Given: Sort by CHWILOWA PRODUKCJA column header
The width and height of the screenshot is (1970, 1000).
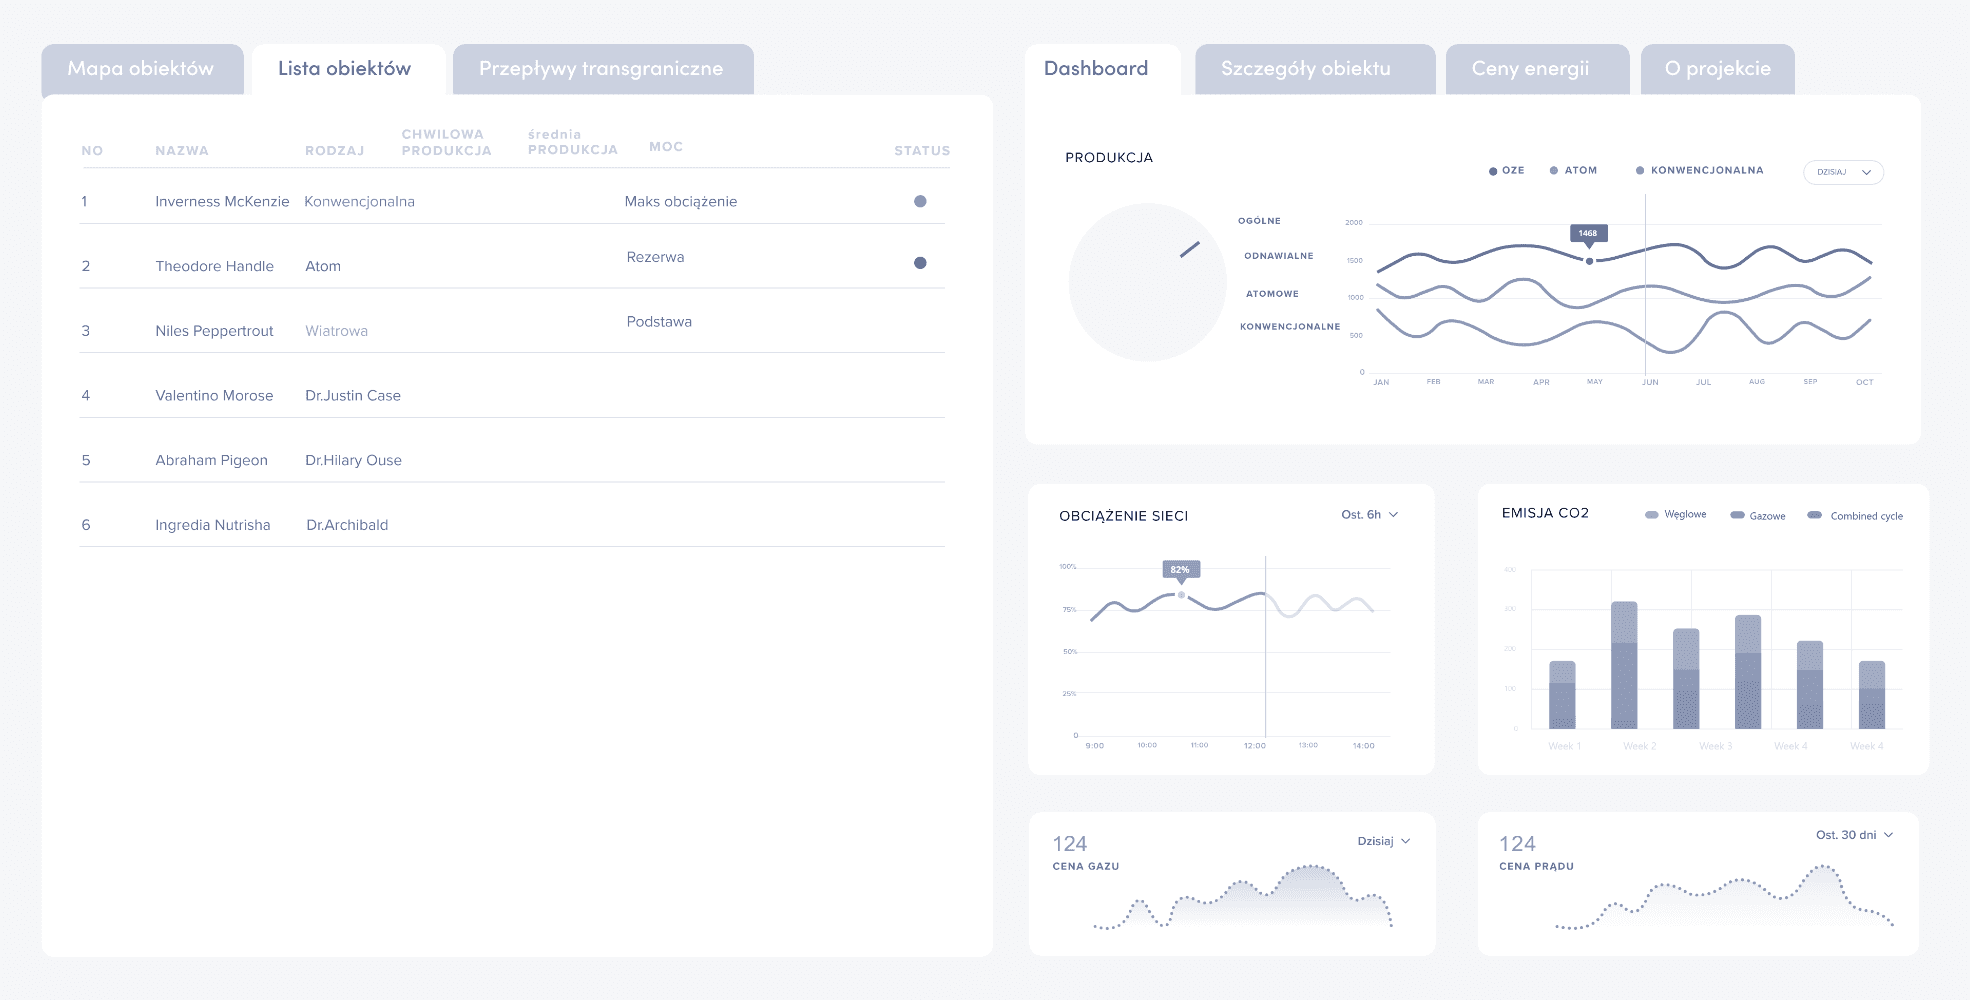Looking at the screenshot, I should point(446,142).
